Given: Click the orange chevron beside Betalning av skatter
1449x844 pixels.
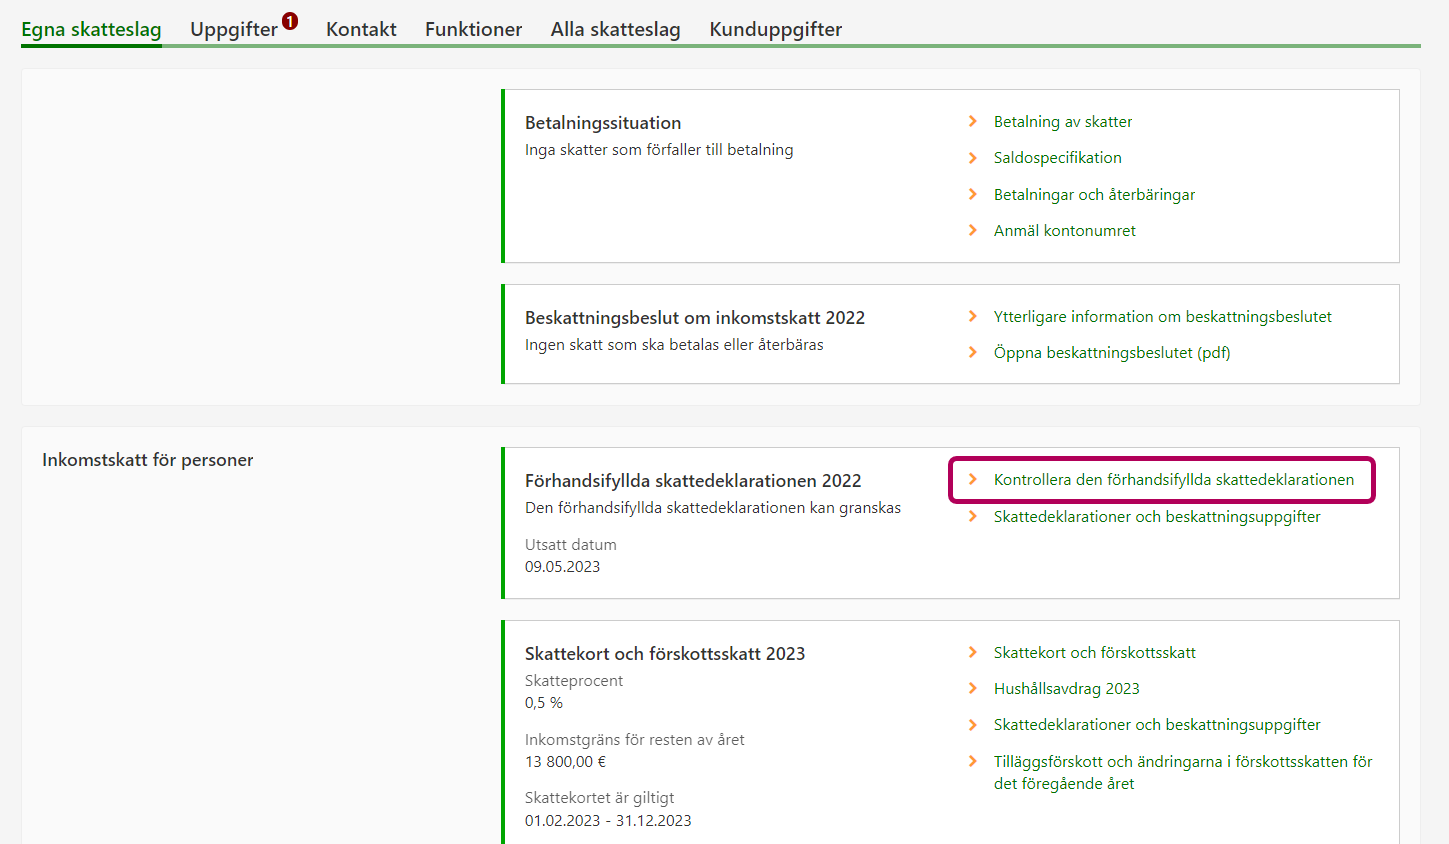Looking at the screenshot, I should point(973,121).
